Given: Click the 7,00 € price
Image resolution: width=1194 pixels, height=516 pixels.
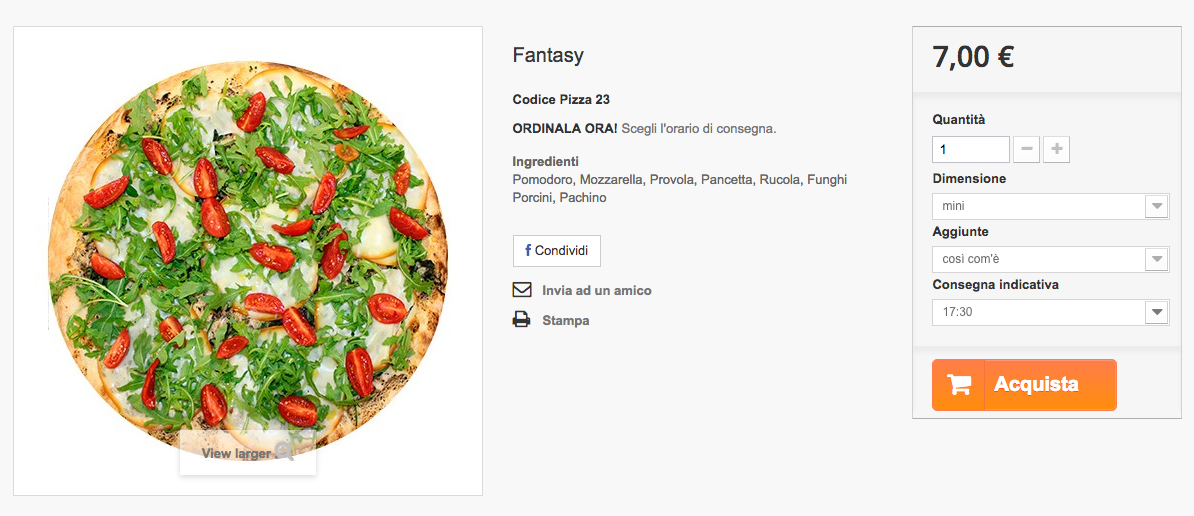Looking at the screenshot, I should [973, 57].
